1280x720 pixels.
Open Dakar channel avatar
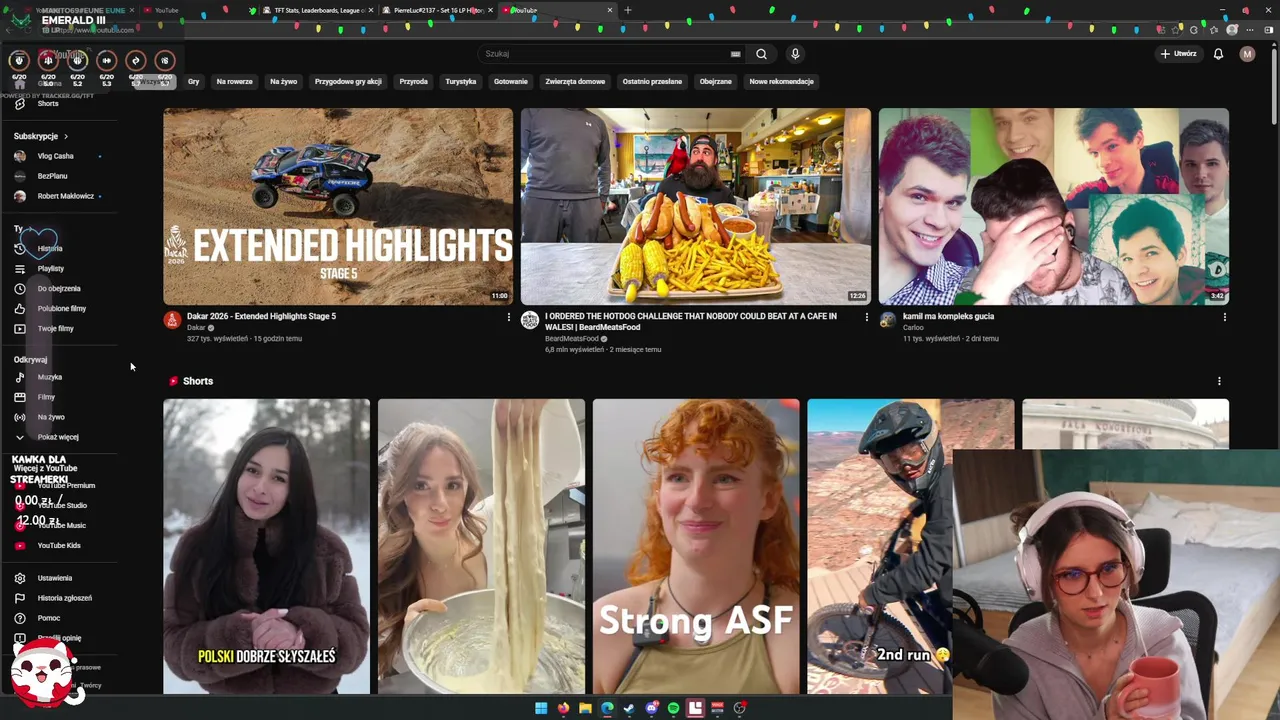click(x=172, y=320)
